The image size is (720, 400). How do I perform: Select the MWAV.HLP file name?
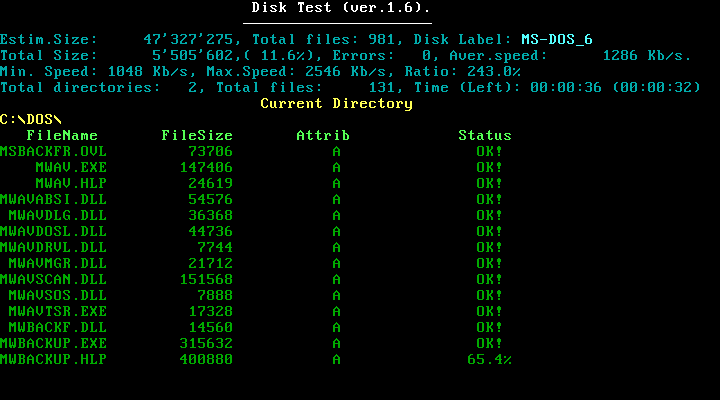click(71, 183)
